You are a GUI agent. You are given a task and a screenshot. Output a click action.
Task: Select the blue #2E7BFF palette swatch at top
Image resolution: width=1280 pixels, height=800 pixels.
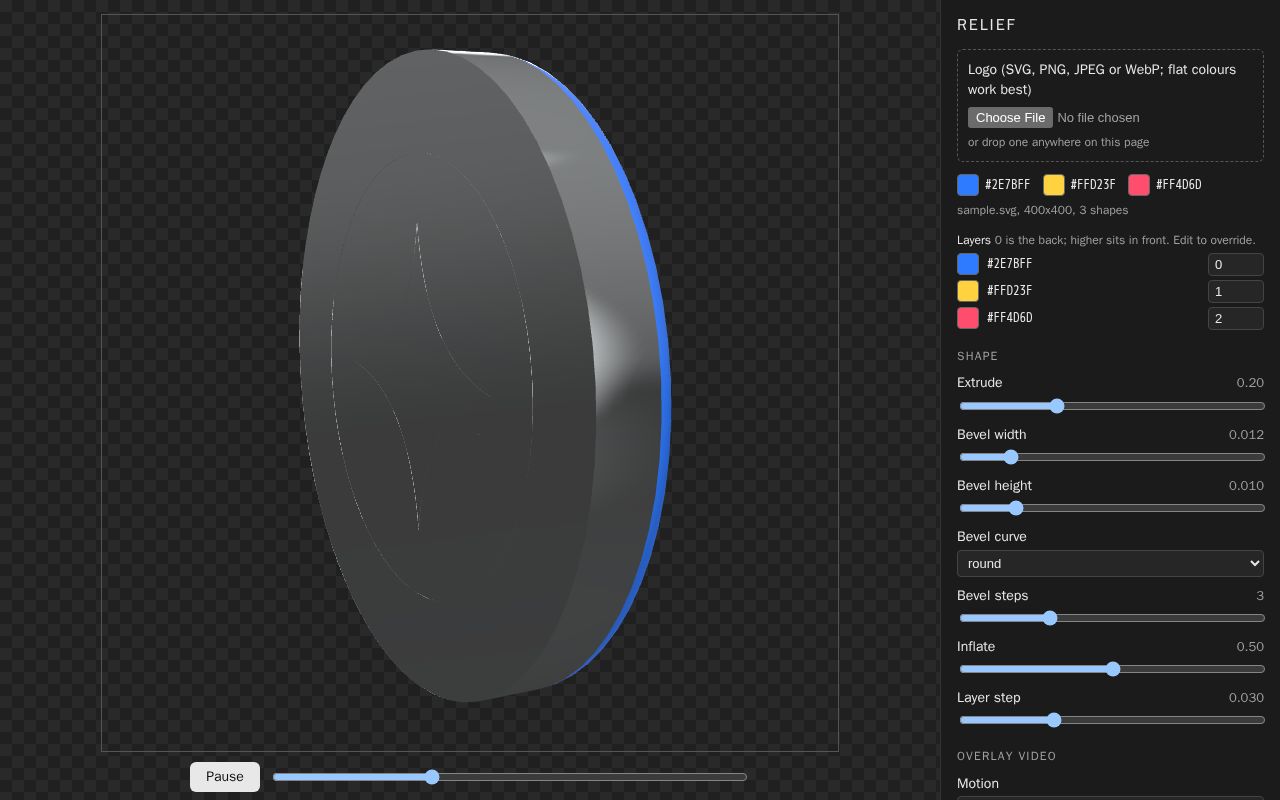tap(968, 185)
